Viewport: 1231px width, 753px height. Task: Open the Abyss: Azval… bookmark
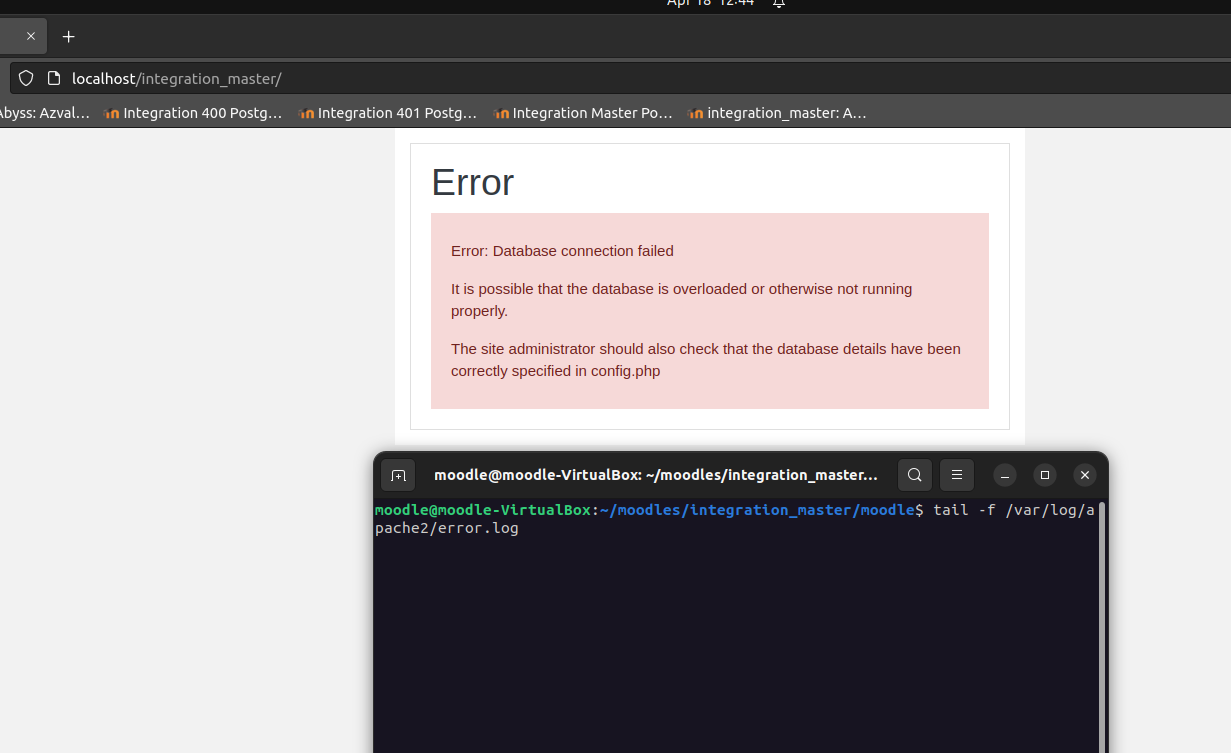pos(44,113)
